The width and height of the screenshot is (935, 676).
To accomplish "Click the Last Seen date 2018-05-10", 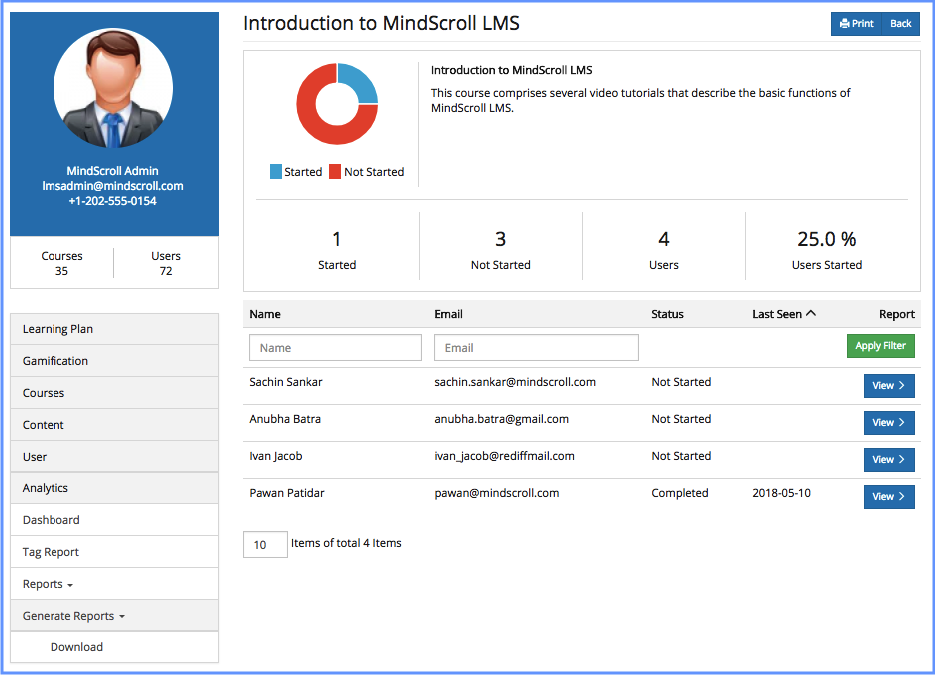I will pos(781,493).
